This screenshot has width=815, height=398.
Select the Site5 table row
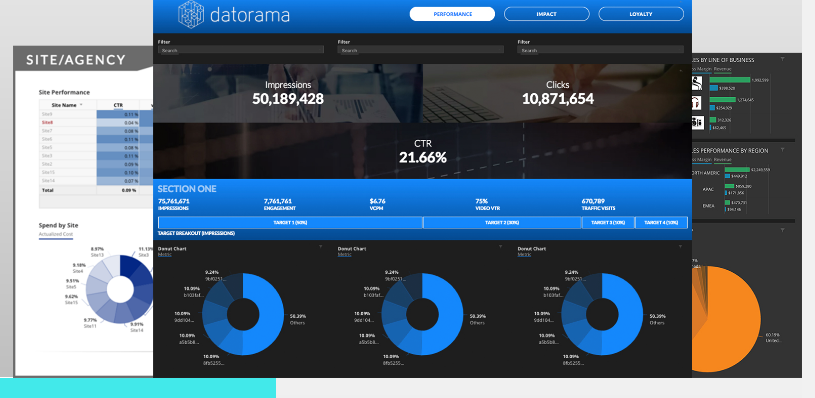pyautogui.click(x=96, y=148)
